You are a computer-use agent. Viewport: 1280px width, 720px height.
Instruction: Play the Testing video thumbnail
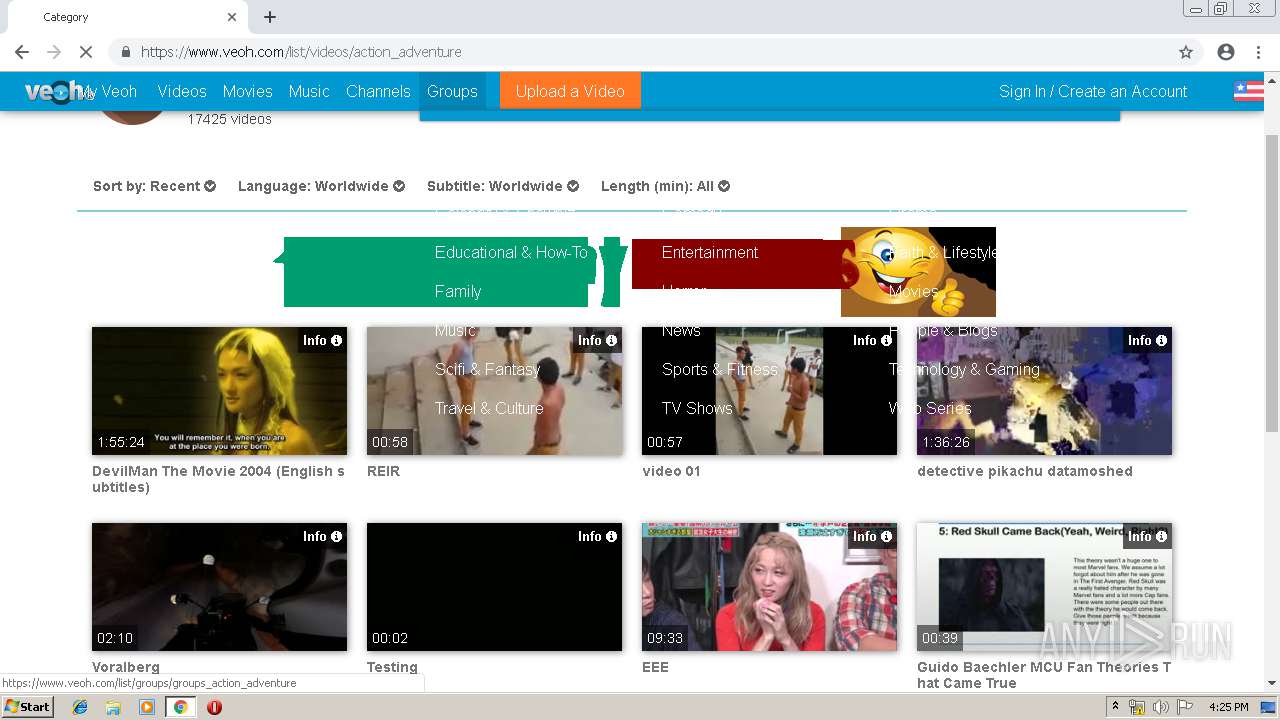point(494,587)
